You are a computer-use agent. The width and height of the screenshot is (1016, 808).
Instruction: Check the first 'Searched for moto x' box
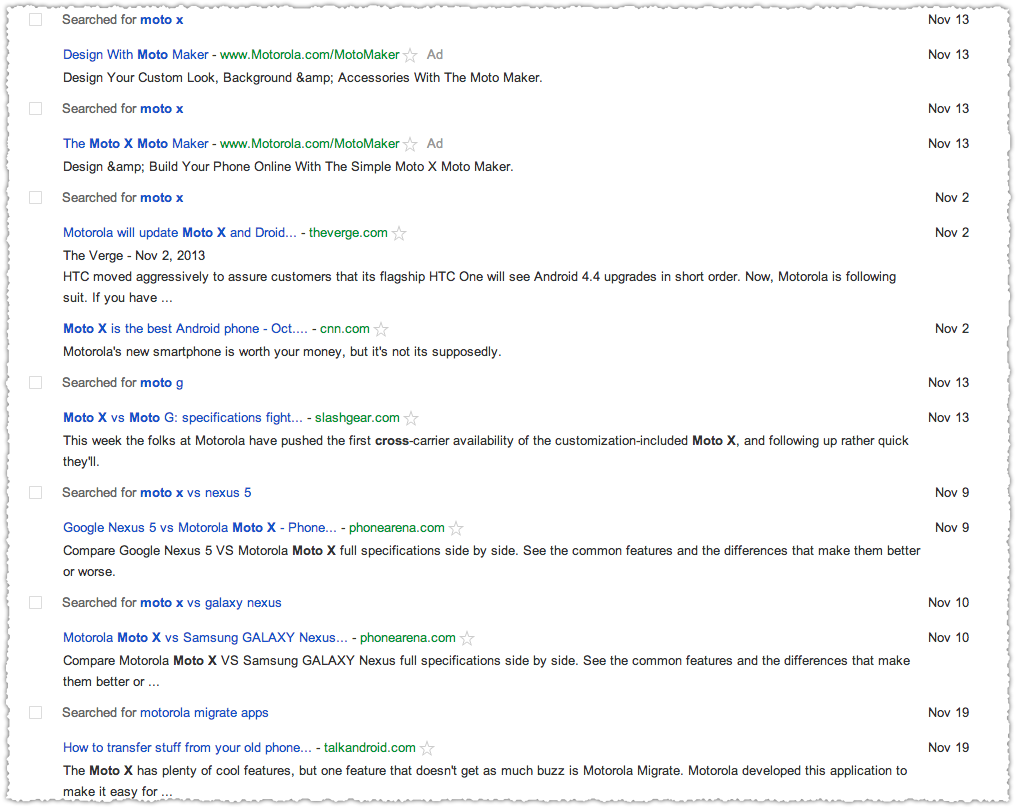click(x=36, y=19)
